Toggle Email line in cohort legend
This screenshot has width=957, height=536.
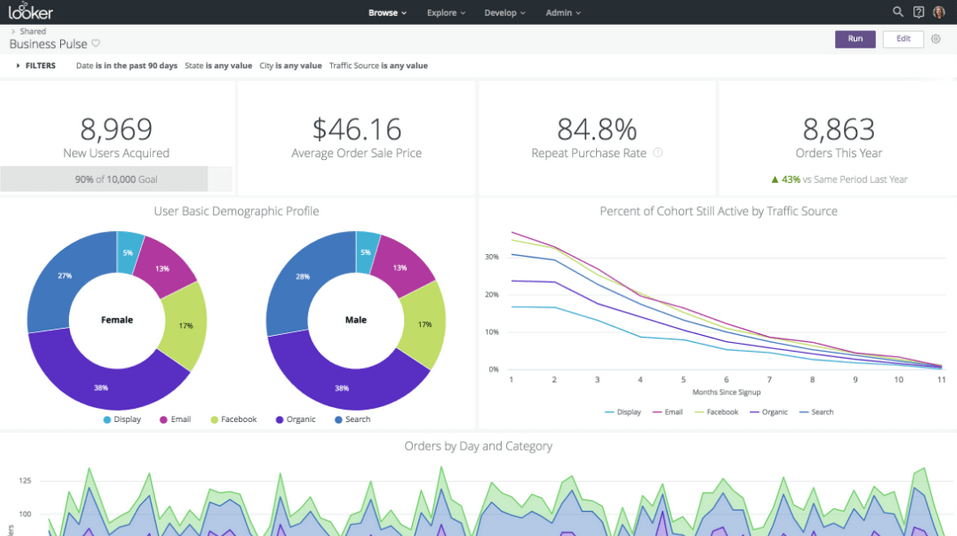[667, 412]
